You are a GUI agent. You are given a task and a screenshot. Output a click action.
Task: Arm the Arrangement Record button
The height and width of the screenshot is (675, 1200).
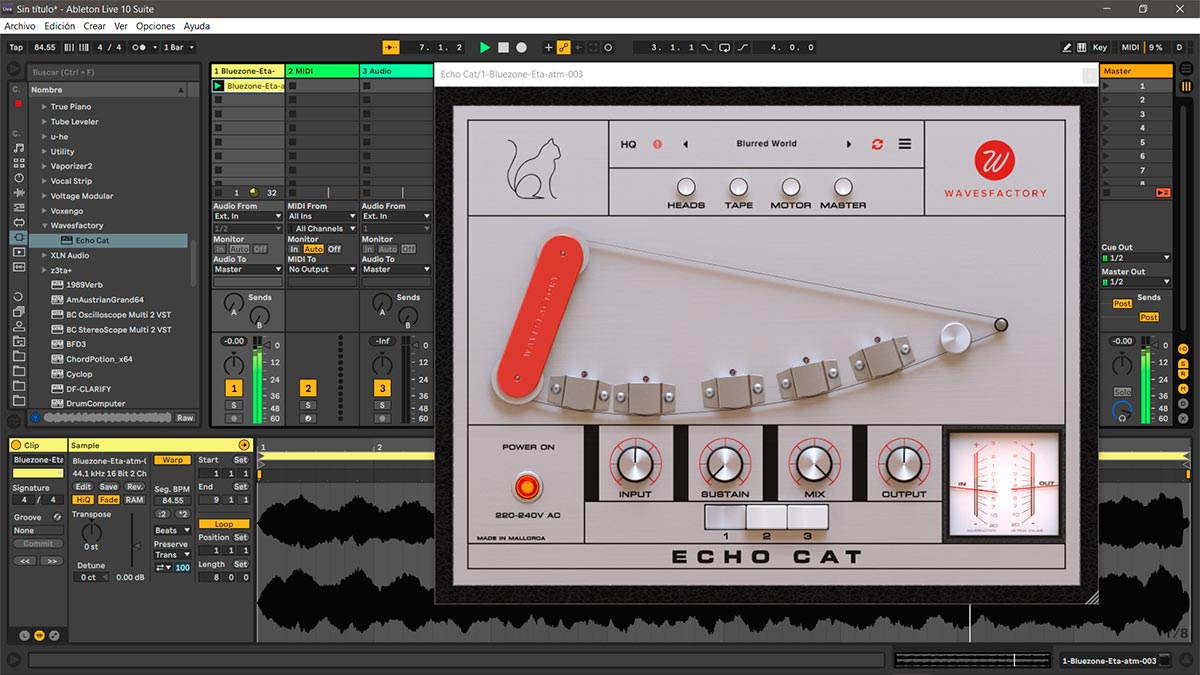click(x=522, y=47)
